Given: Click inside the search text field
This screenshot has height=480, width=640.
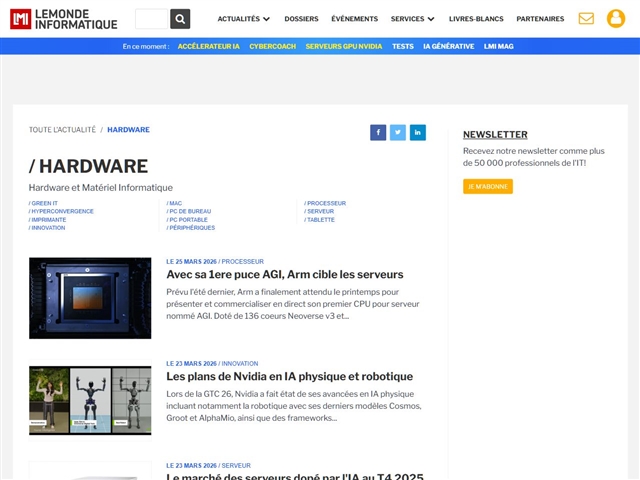Looking at the screenshot, I should (x=151, y=19).
